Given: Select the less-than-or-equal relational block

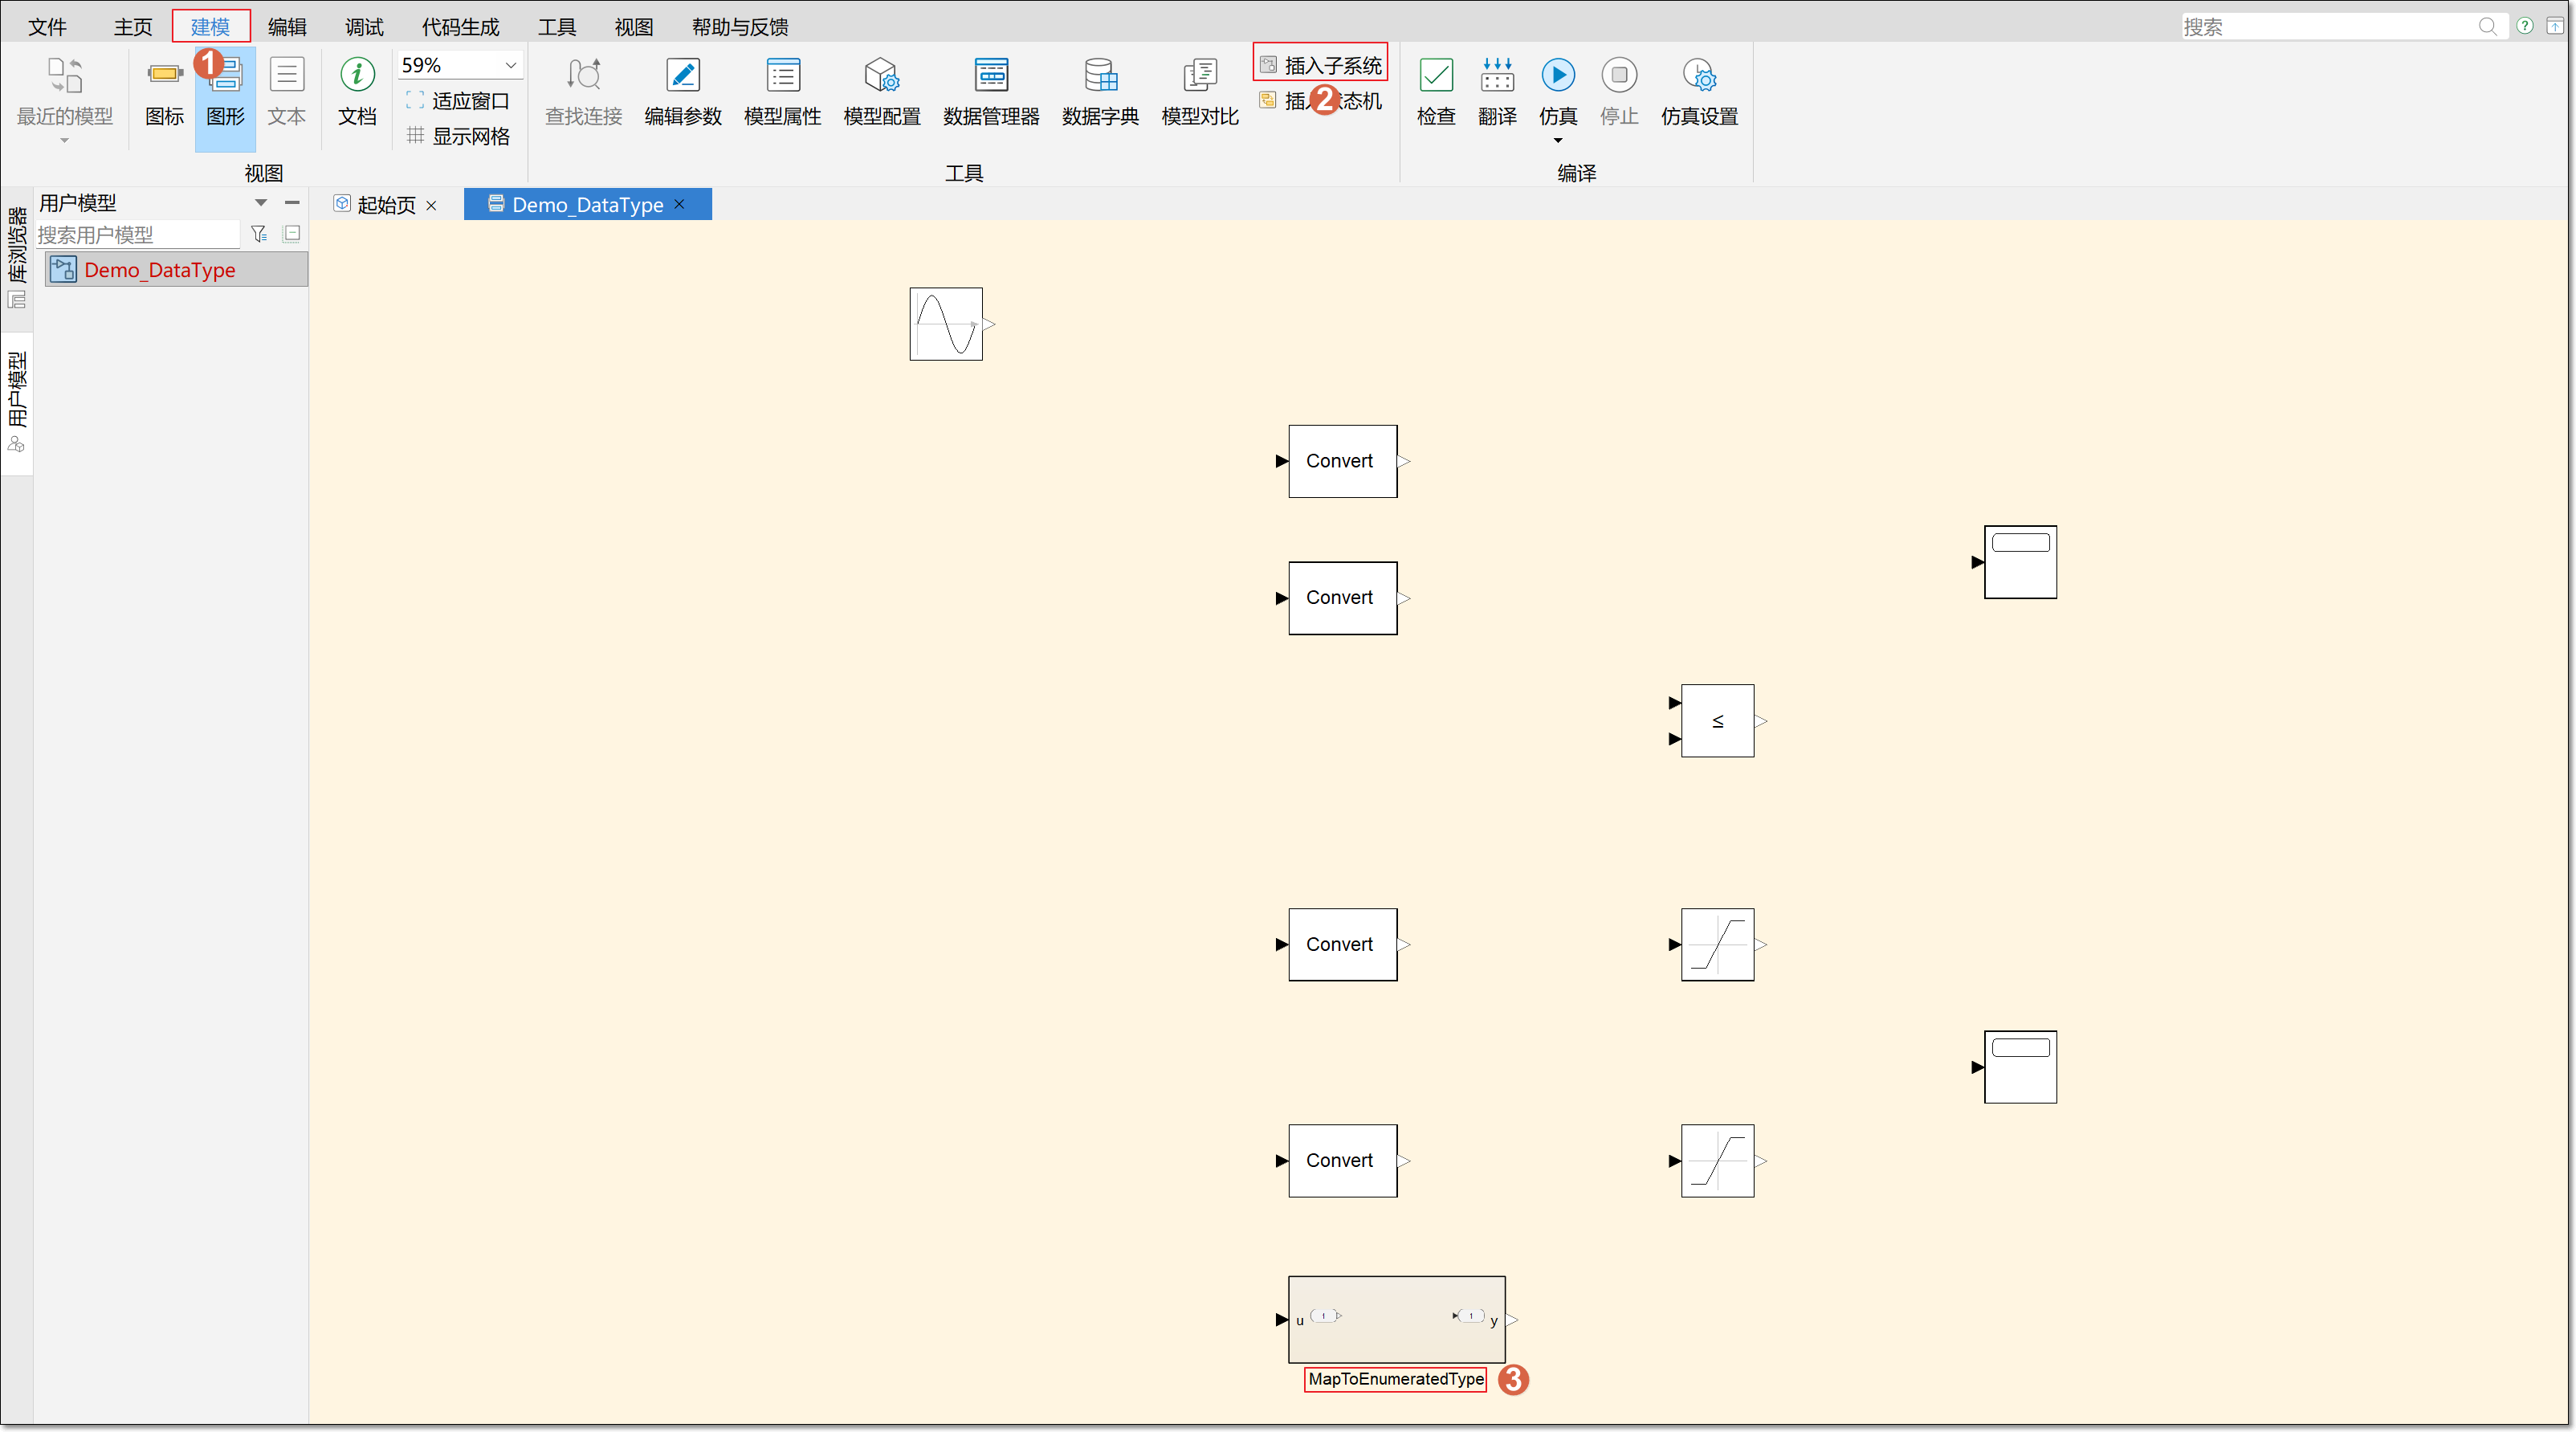Looking at the screenshot, I should (x=1717, y=721).
